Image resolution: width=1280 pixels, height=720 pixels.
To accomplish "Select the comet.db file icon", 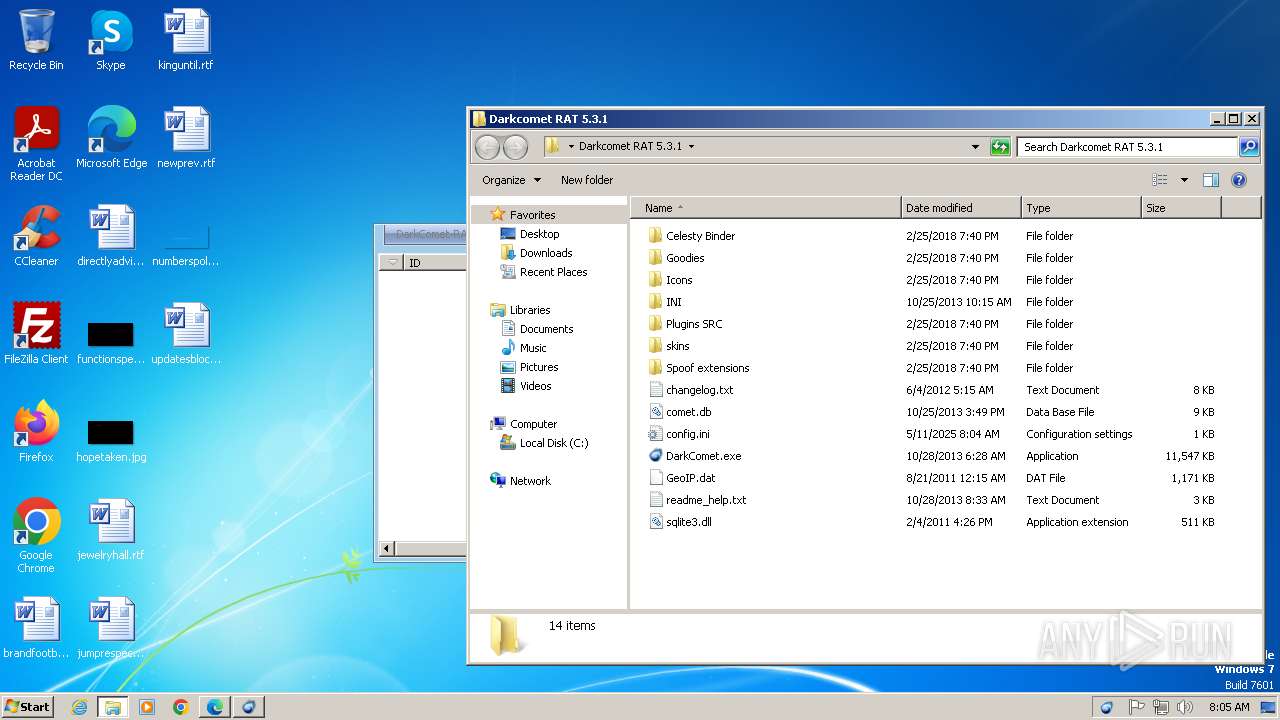I will click(656, 412).
